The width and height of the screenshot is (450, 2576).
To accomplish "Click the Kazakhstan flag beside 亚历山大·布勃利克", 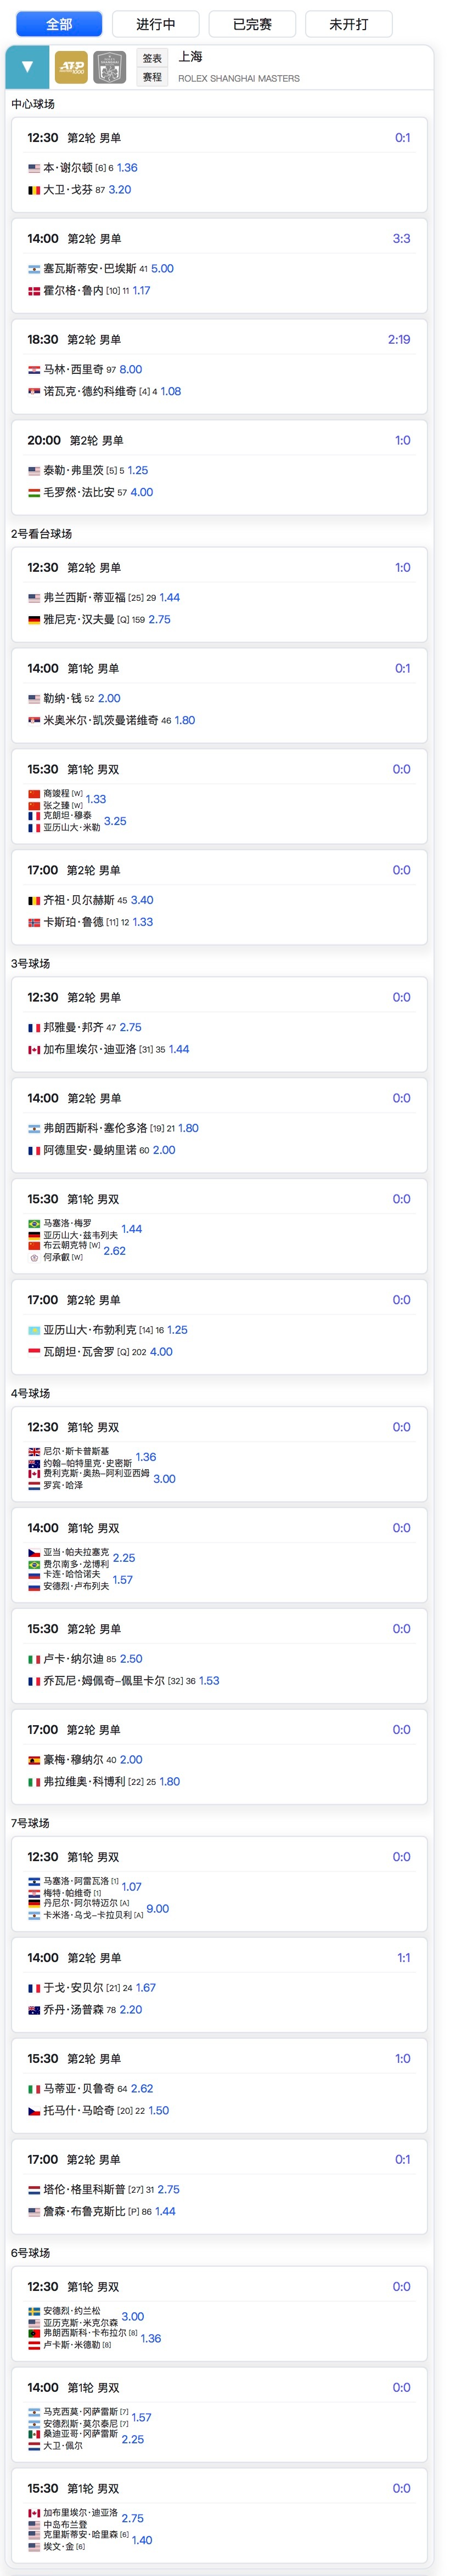I will tap(34, 1330).
